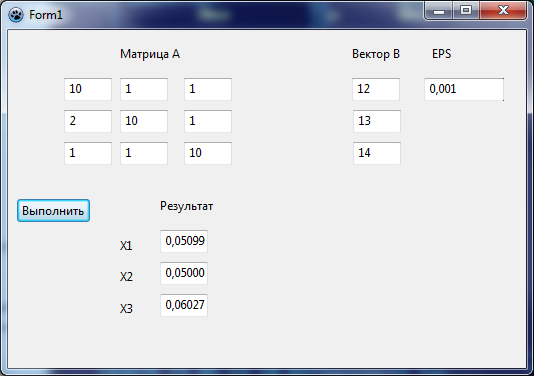Viewport: 534px width, 376px height.
Task: Select matrix A row 1 column 2 field
Action: pyautogui.click(x=144, y=89)
